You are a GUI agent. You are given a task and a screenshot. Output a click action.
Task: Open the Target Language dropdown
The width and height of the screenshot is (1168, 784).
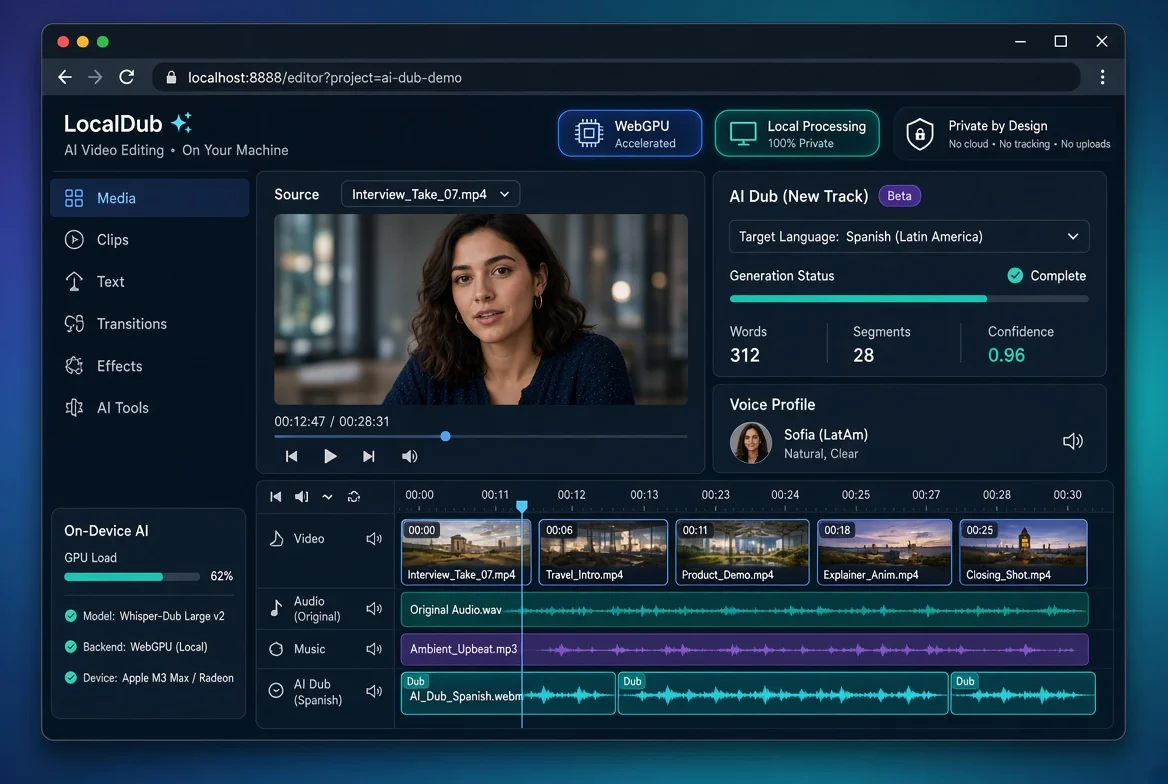click(x=909, y=236)
